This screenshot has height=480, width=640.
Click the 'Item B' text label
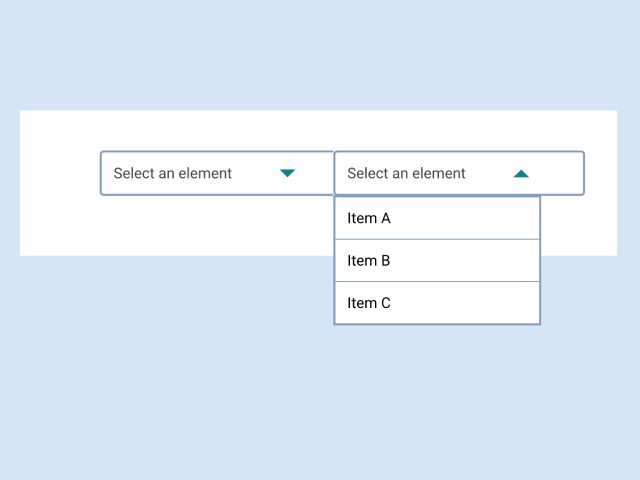click(368, 261)
